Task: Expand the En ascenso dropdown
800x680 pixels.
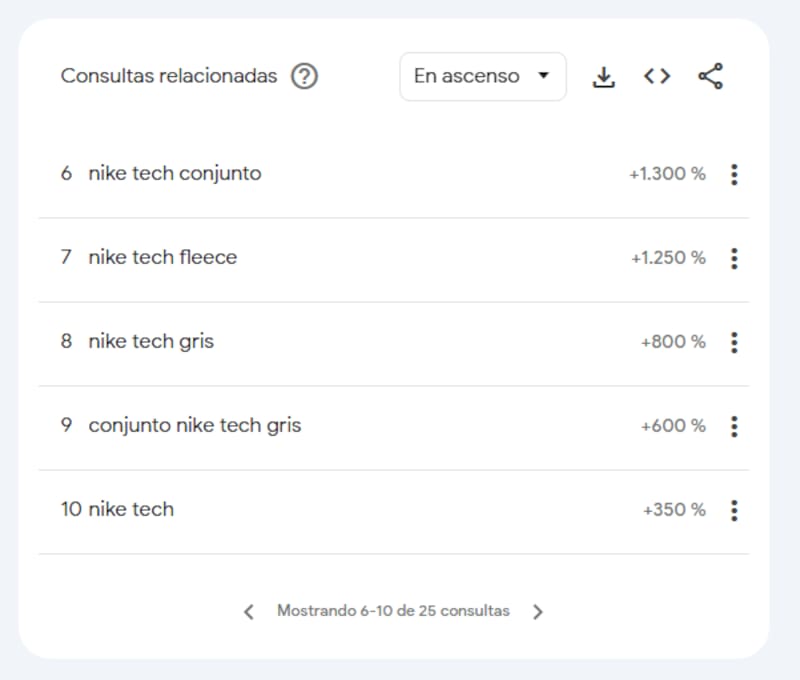Action: click(x=482, y=77)
